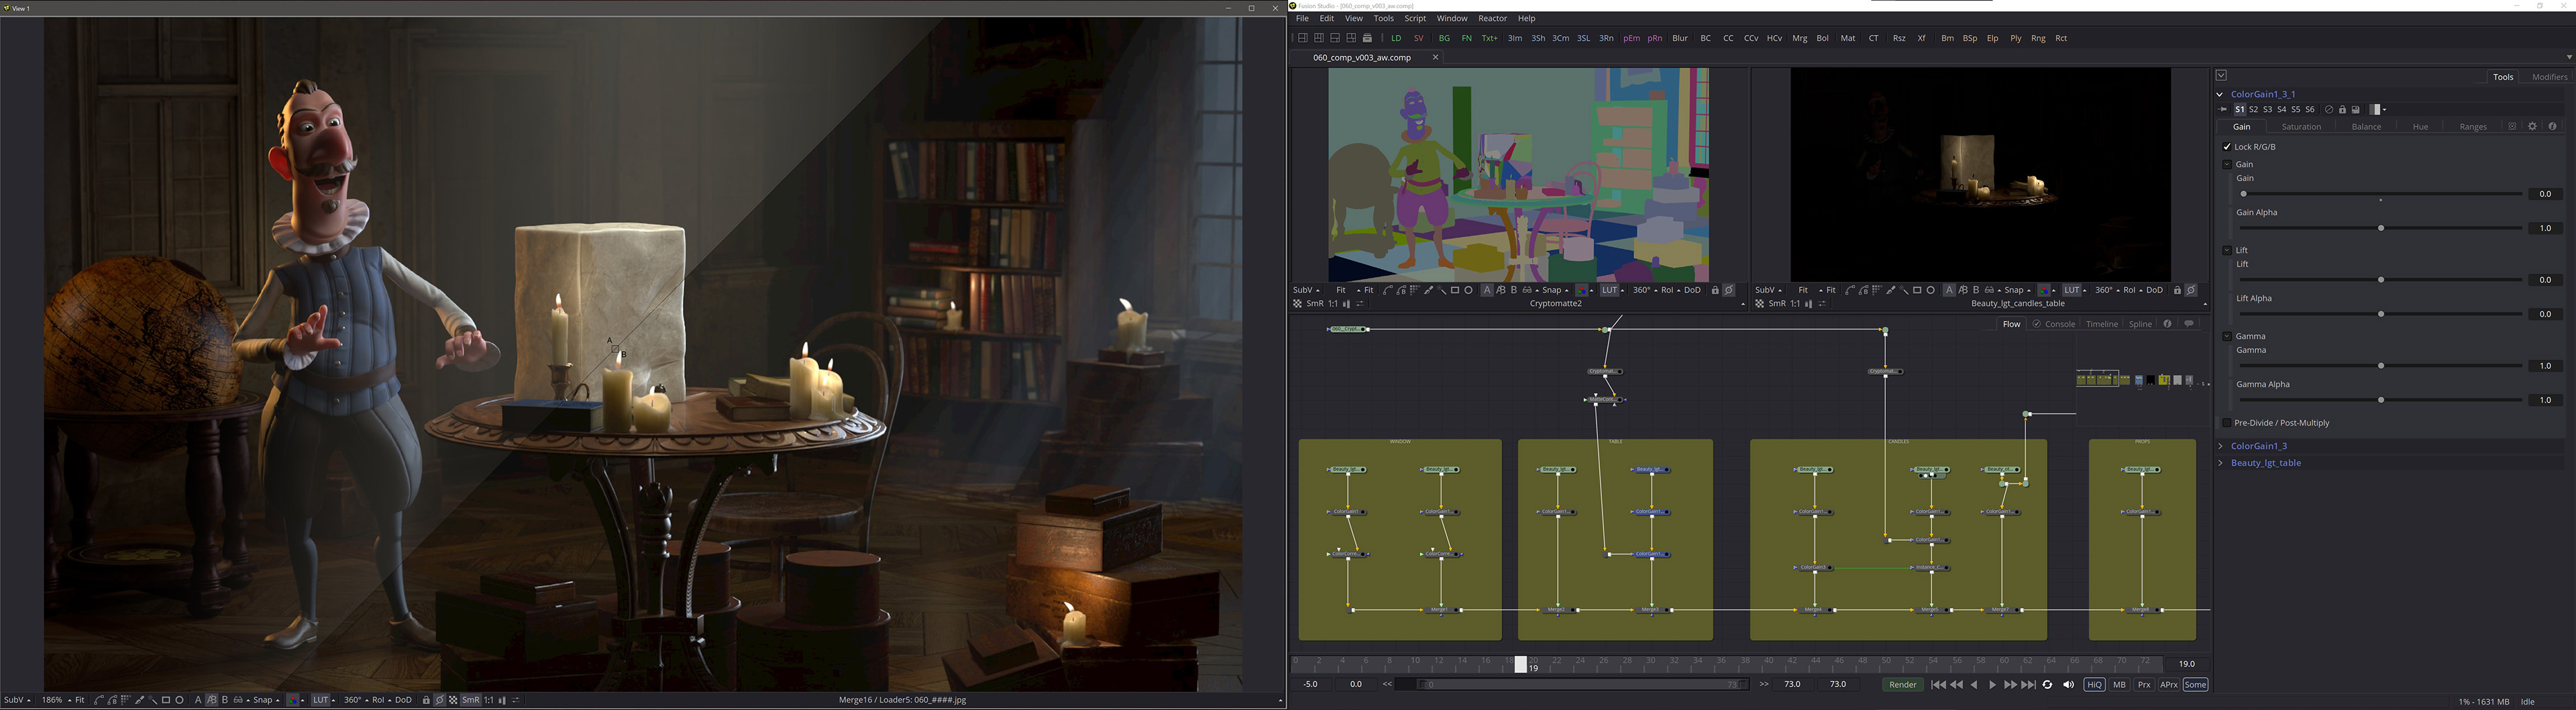Jump to the last frame
The height and width of the screenshot is (710, 2576).
(2028, 685)
